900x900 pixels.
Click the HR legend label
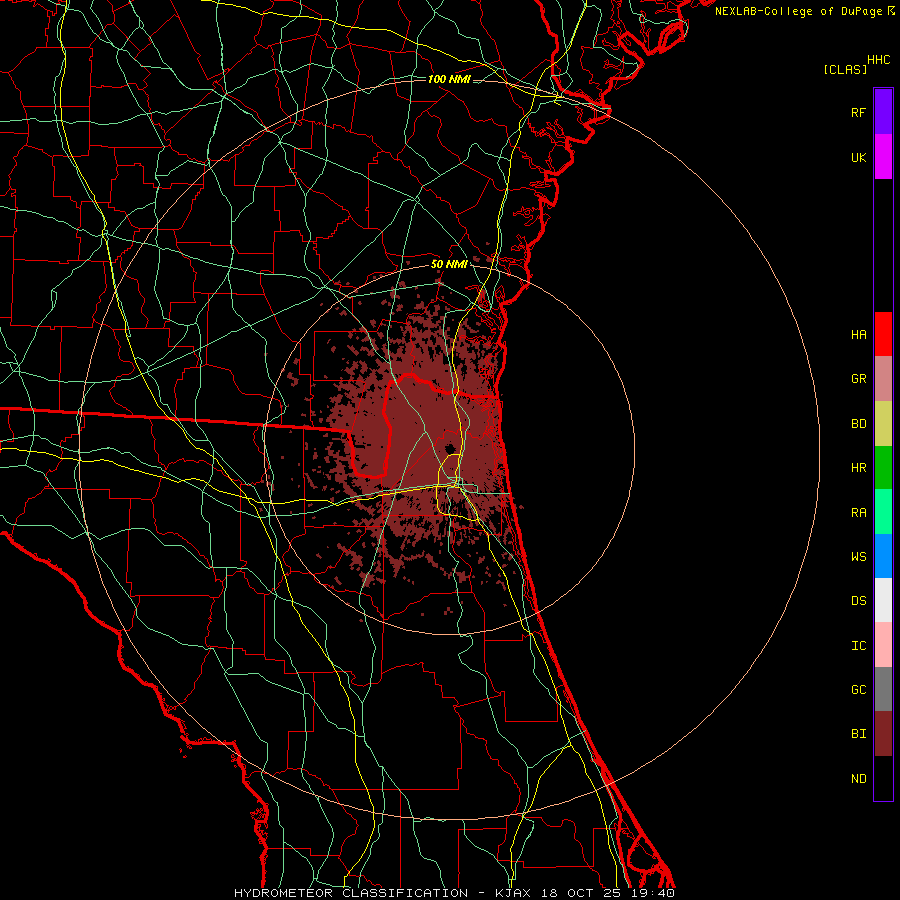(x=859, y=468)
